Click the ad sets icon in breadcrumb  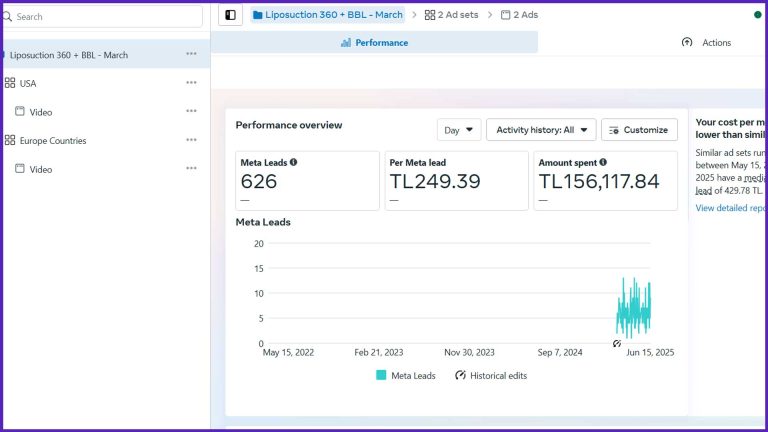[x=430, y=15]
